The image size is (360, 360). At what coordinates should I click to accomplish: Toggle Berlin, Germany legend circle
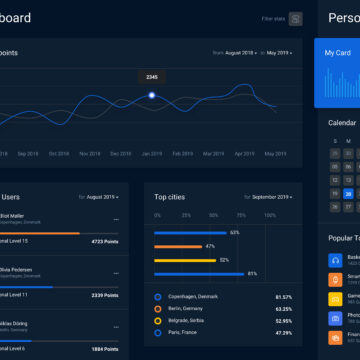(x=158, y=309)
